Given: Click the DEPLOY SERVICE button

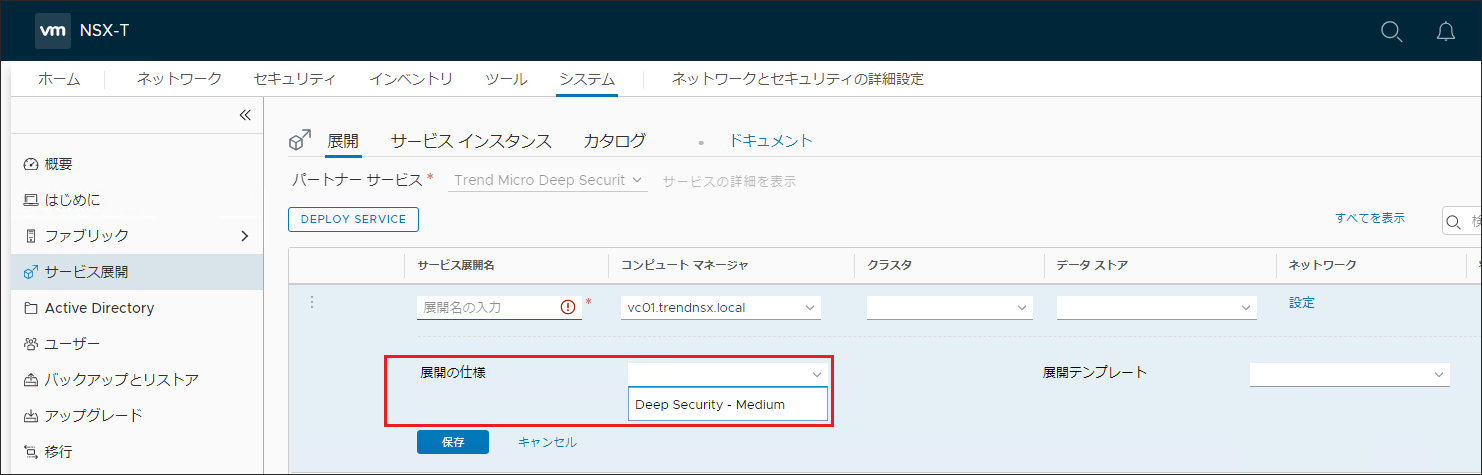Looking at the screenshot, I should (353, 219).
